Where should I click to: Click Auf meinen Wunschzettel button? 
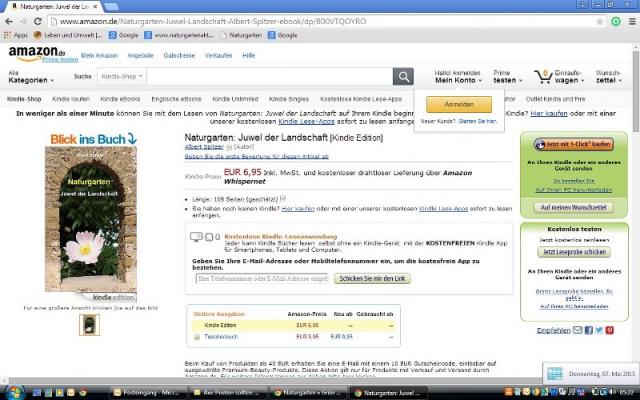click(x=573, y=207)
